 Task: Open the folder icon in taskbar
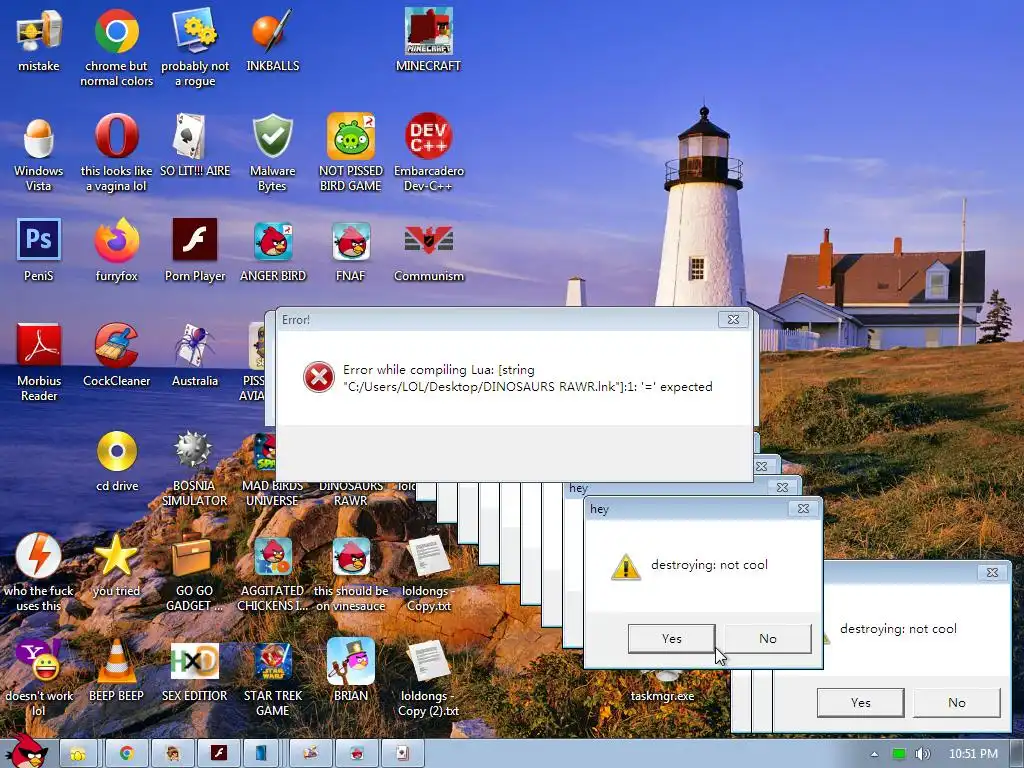(x=78, y=754)
